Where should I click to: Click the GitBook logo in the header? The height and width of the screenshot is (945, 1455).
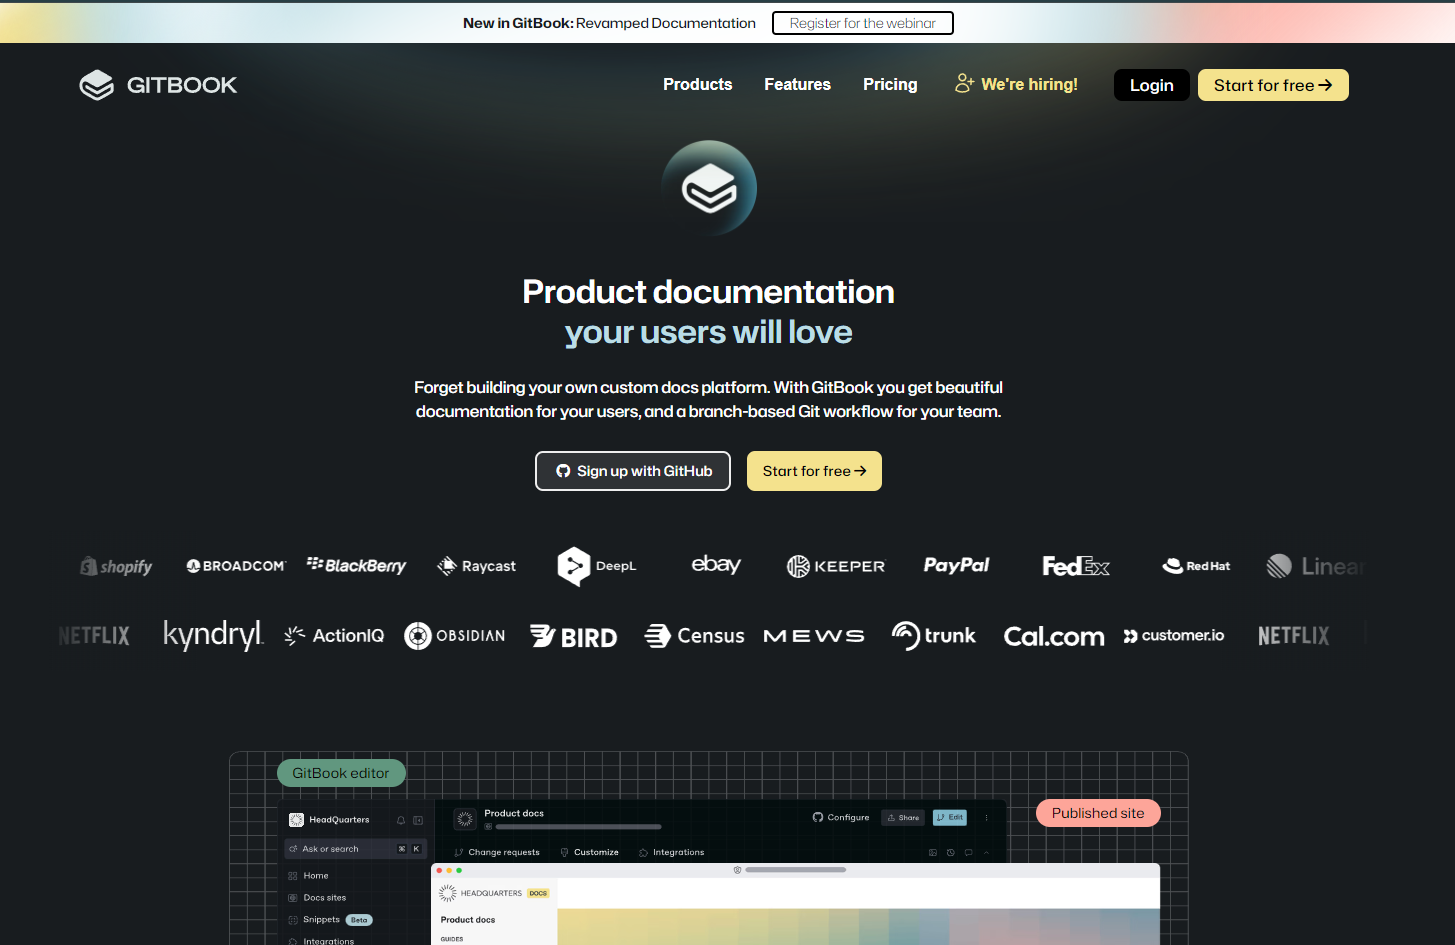point(158,85)
